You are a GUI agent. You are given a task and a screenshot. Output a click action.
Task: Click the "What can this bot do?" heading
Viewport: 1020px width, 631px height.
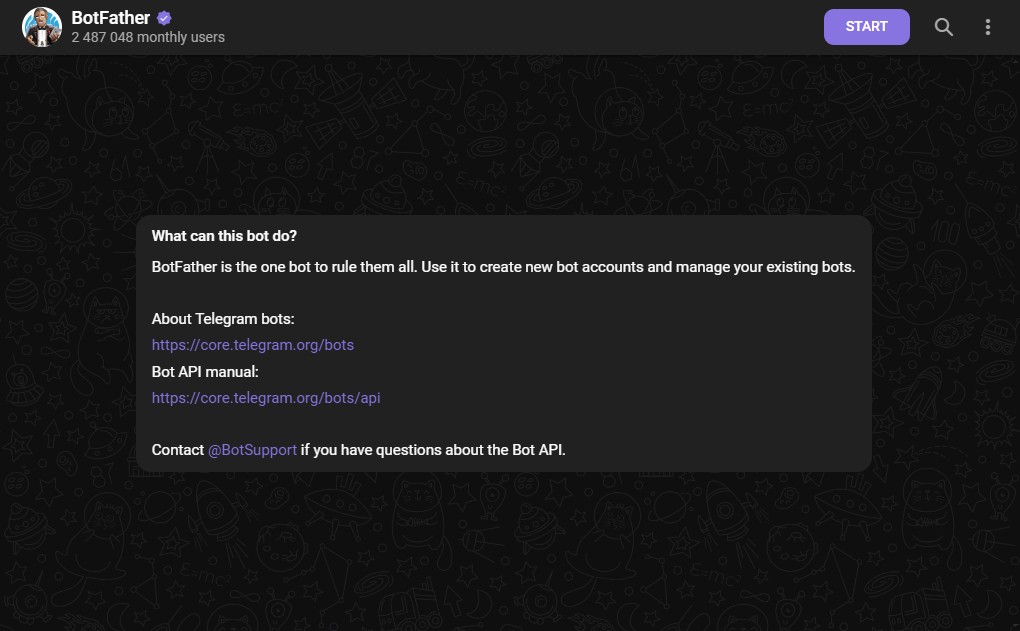click(x=224, y=236)
